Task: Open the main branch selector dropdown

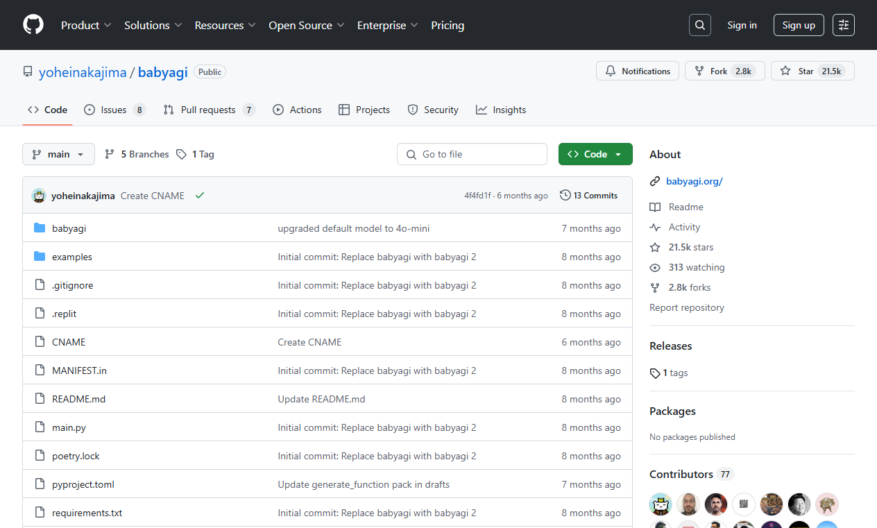Action: [x=58, y=154]
